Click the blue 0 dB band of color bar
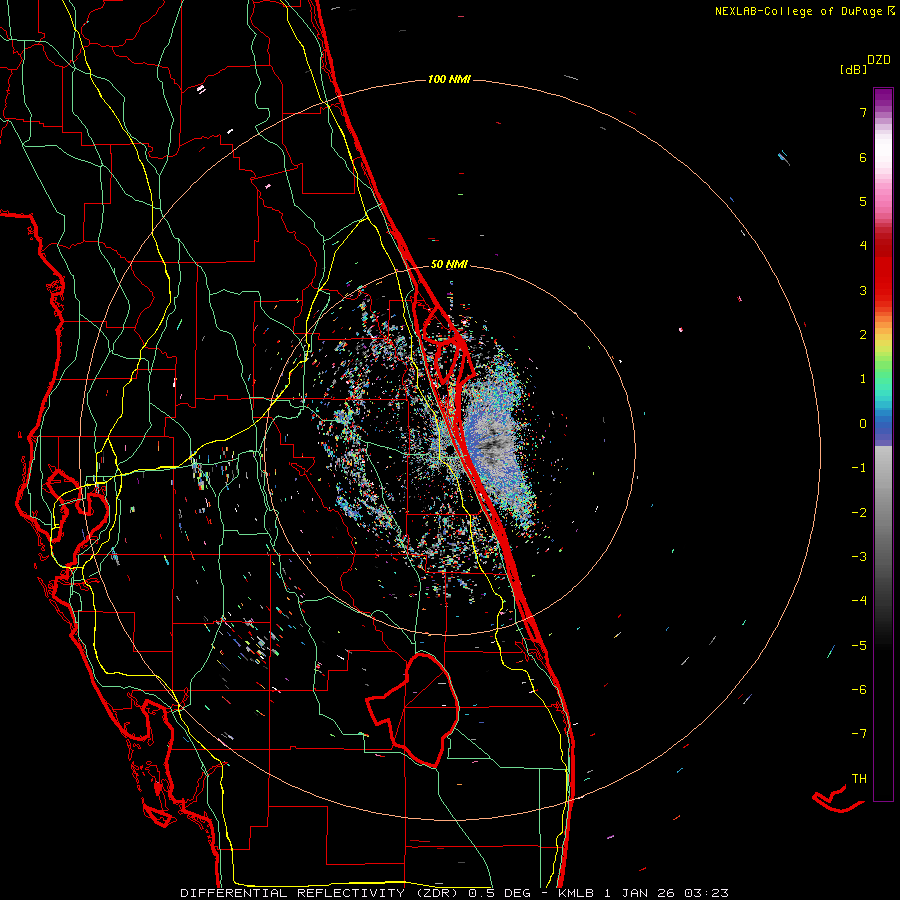The height and width of the screenshot is (900, 900). tap(883, 428)
